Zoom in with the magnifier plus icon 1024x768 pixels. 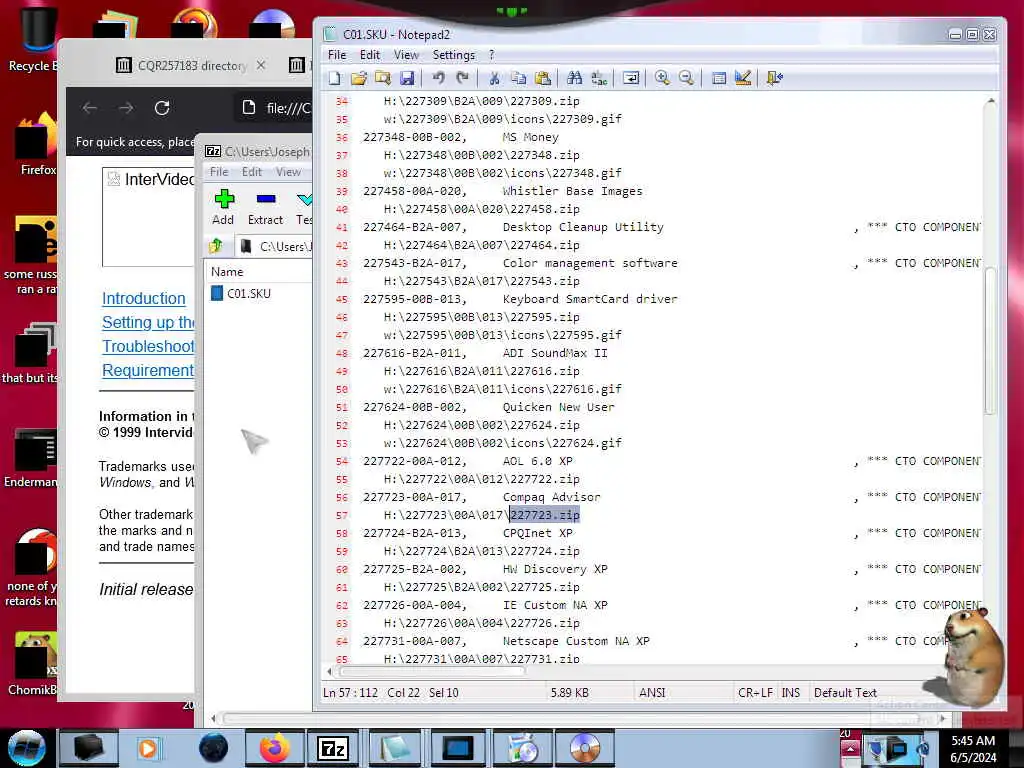662,78
